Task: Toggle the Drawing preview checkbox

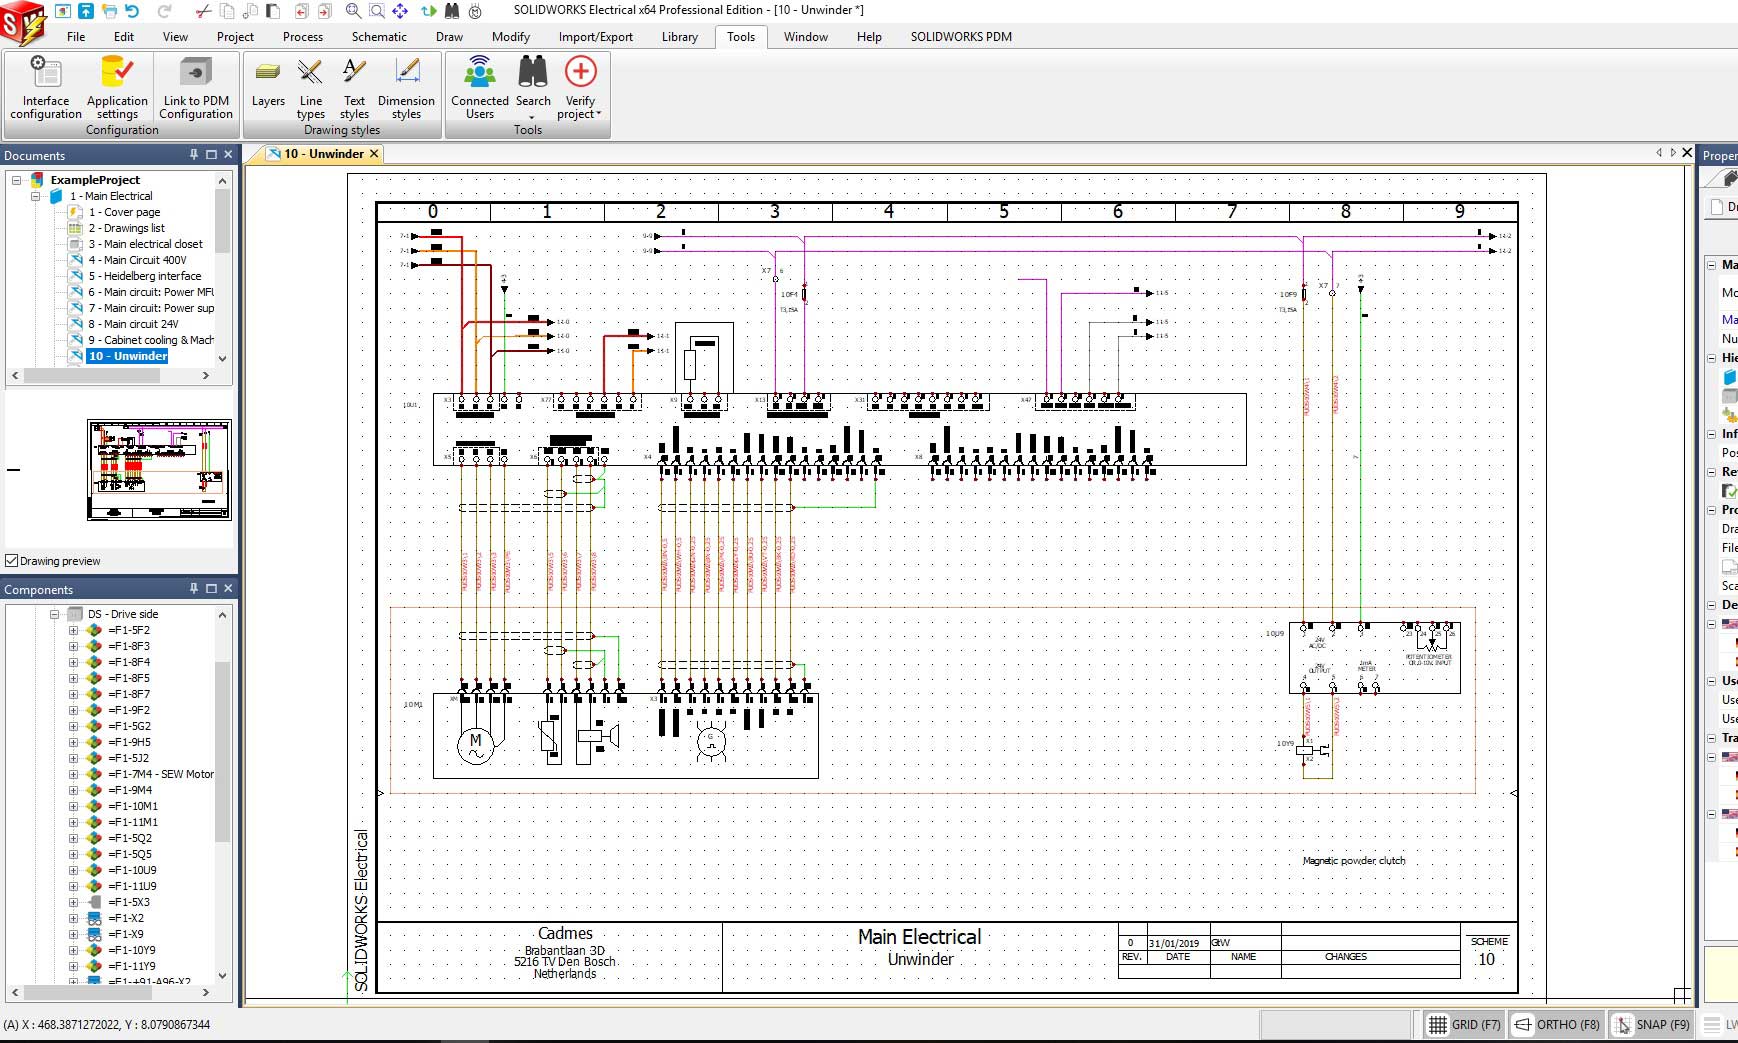Action: click(x=11, y=560)
